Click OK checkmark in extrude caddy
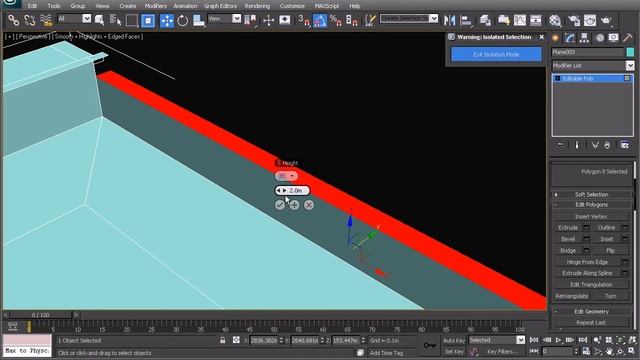Screen dimensions: 640x360 click(280, 205)
